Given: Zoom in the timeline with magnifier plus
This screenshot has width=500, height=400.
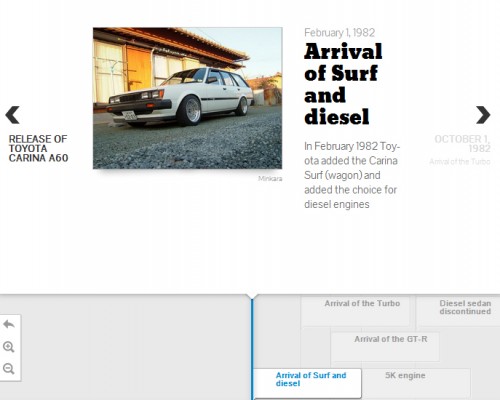Looking at the screenshot, I should pyautogui.click(x=9, y=347).
